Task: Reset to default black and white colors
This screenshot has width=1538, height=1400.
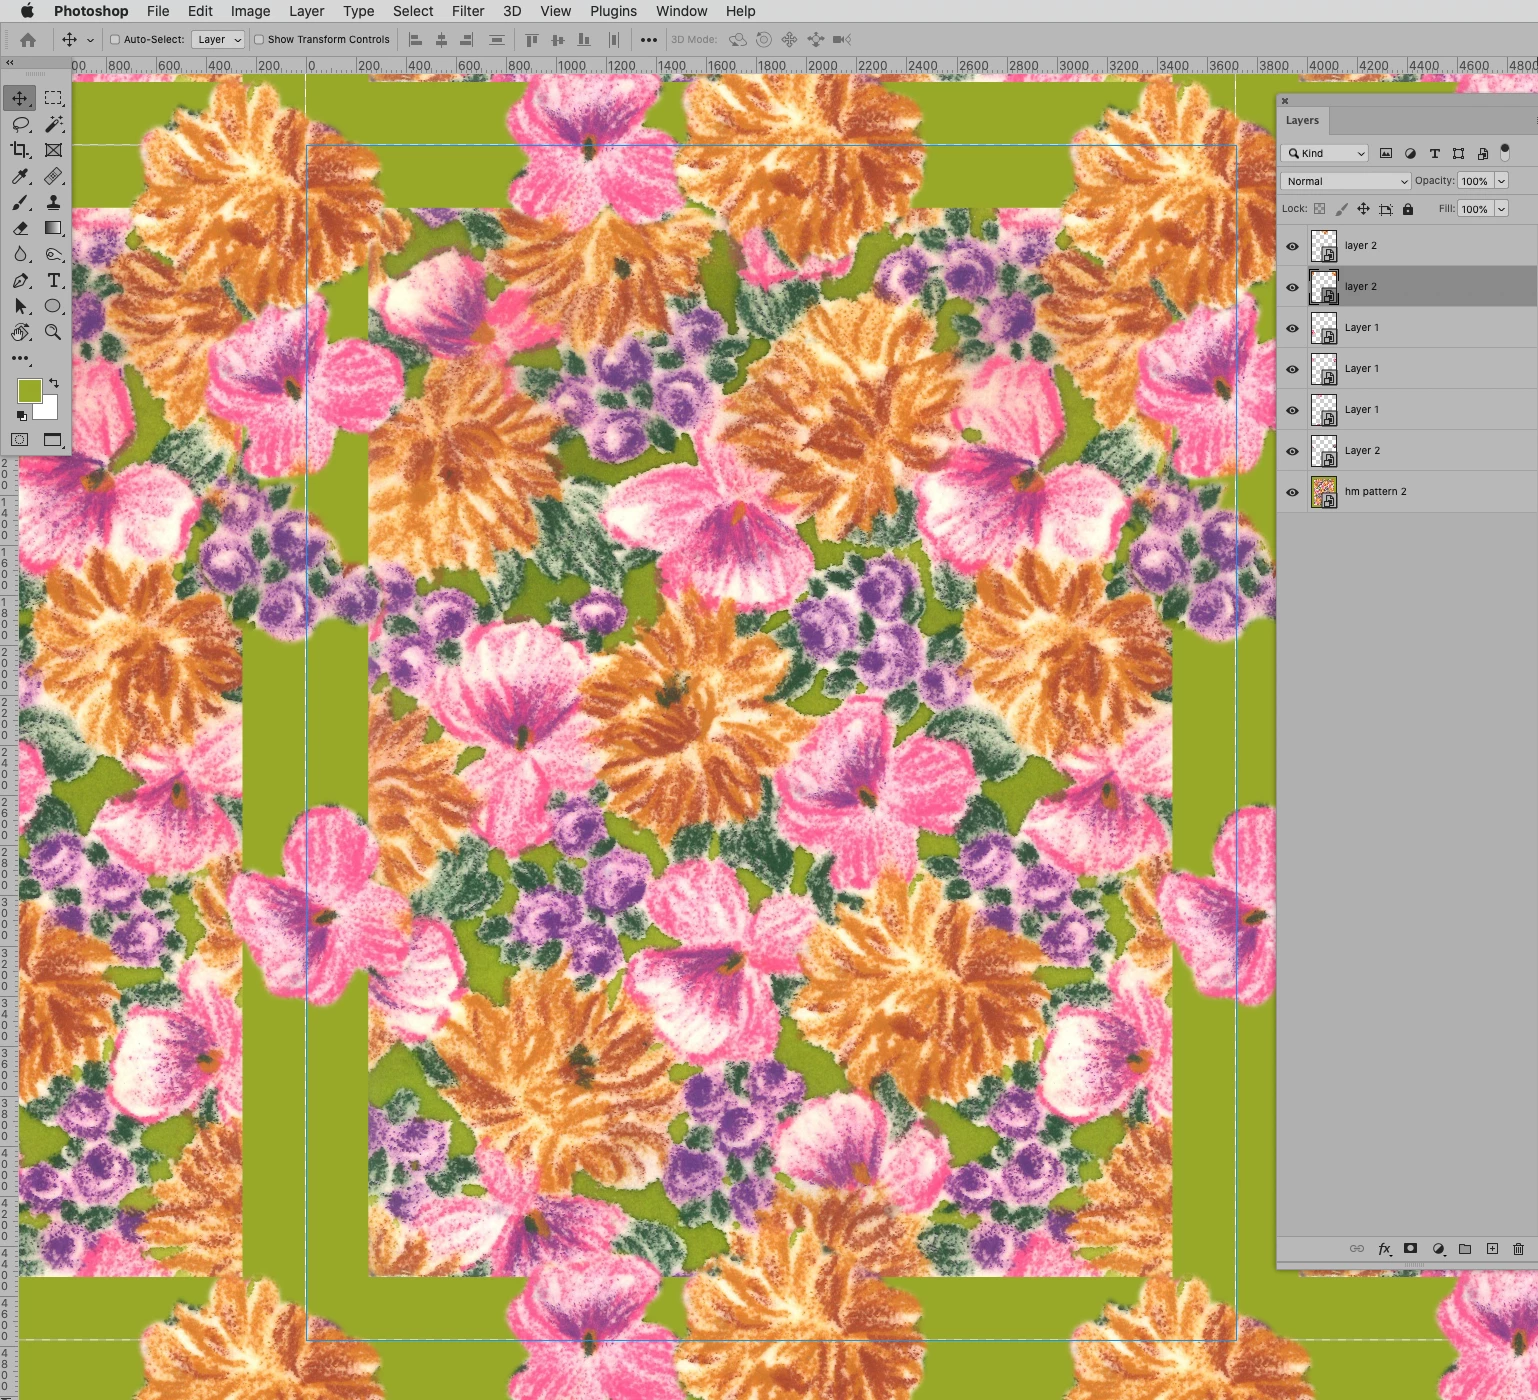Action: (x=22, y=415)
